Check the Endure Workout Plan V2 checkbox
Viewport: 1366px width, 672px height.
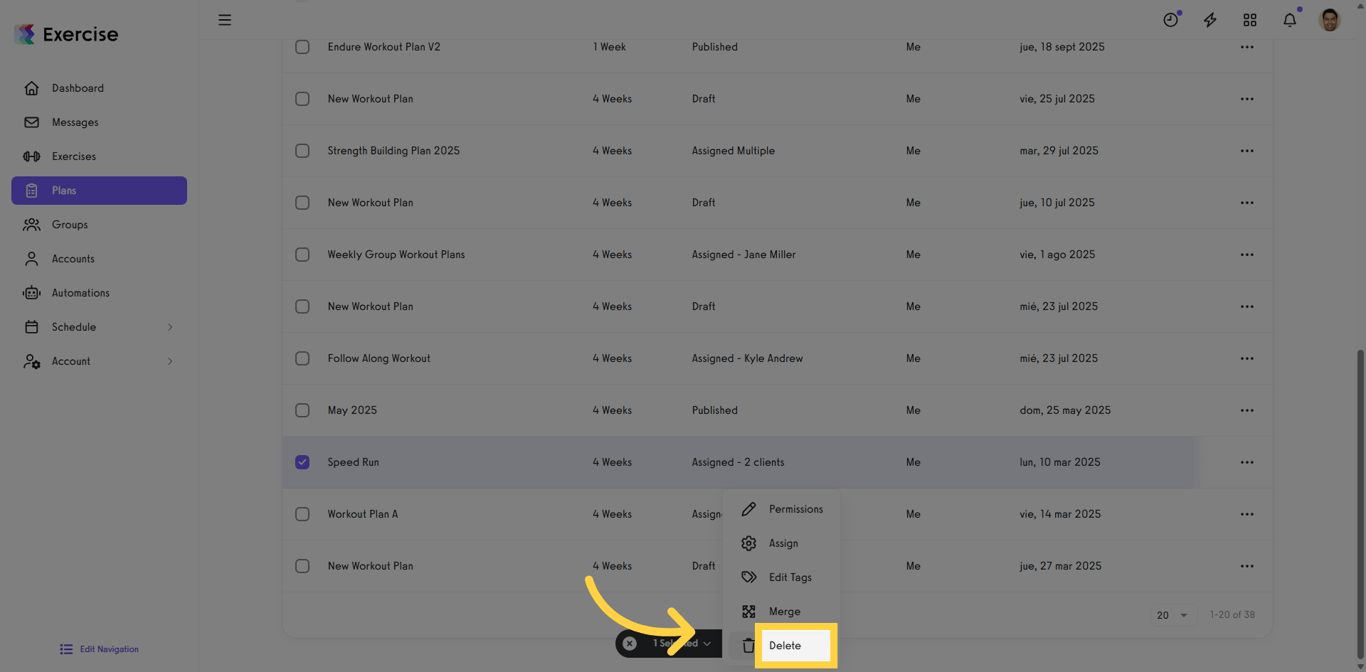[302, 47]
